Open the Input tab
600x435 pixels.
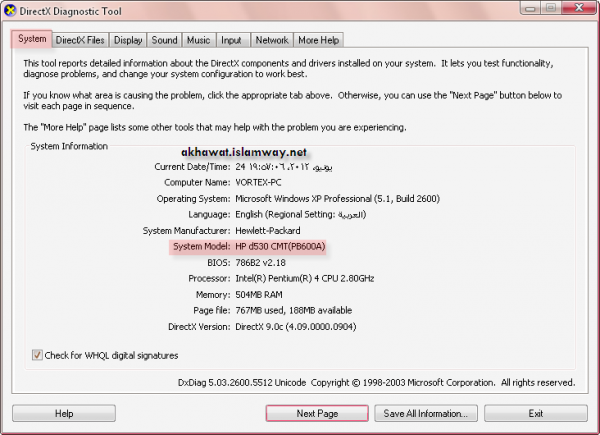click(231, 40)
